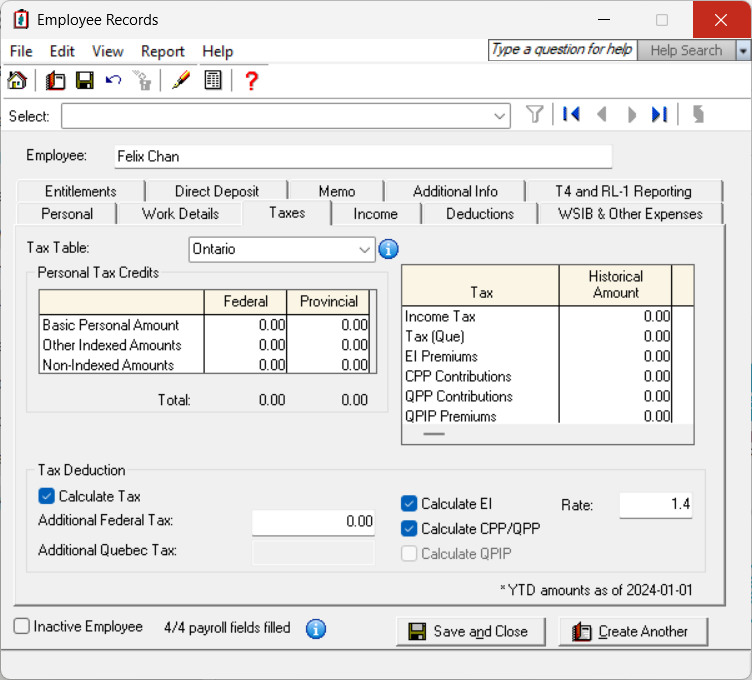This screenshot has width=752, height=680.
Task: Switch to the Entitlements tab
Action: [81, 191]
